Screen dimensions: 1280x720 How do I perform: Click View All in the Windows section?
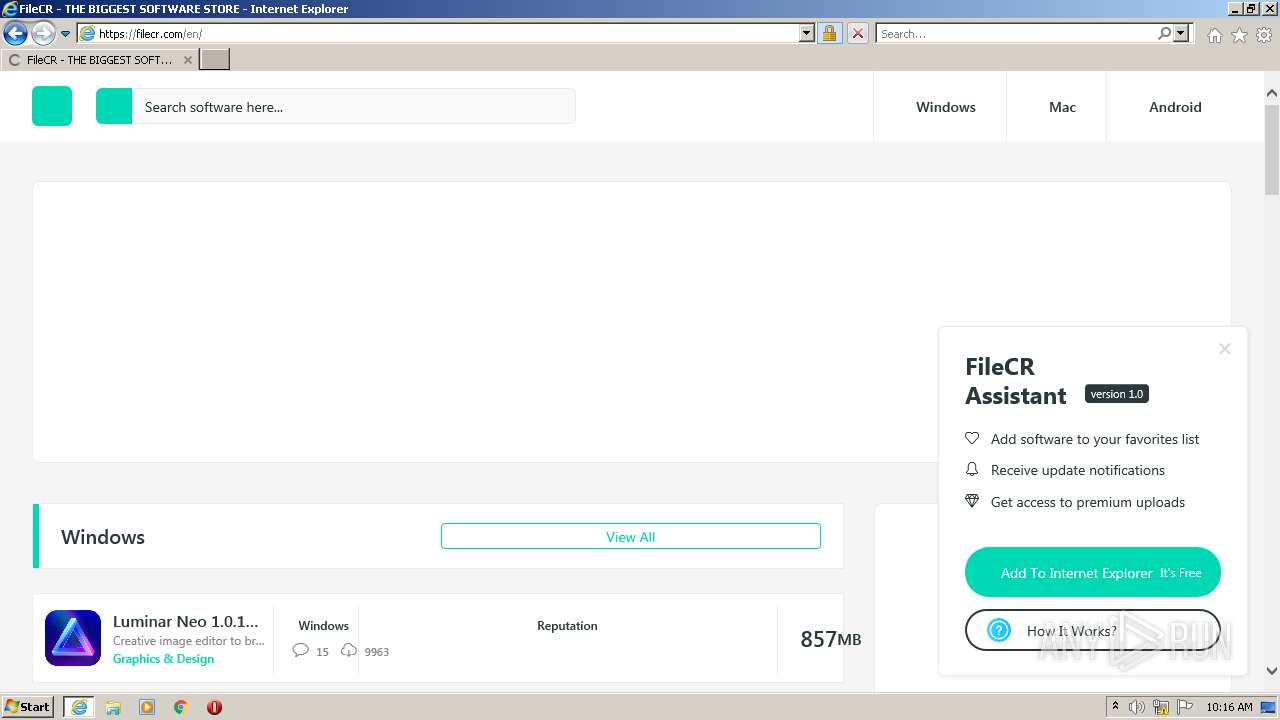(x=630, y=536)
